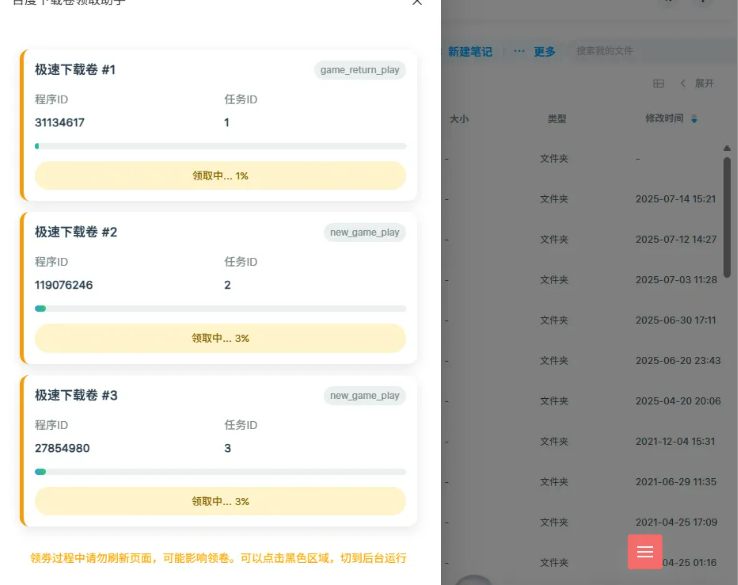Click the new_game_play tag on coupon #3

click(364, 395)
